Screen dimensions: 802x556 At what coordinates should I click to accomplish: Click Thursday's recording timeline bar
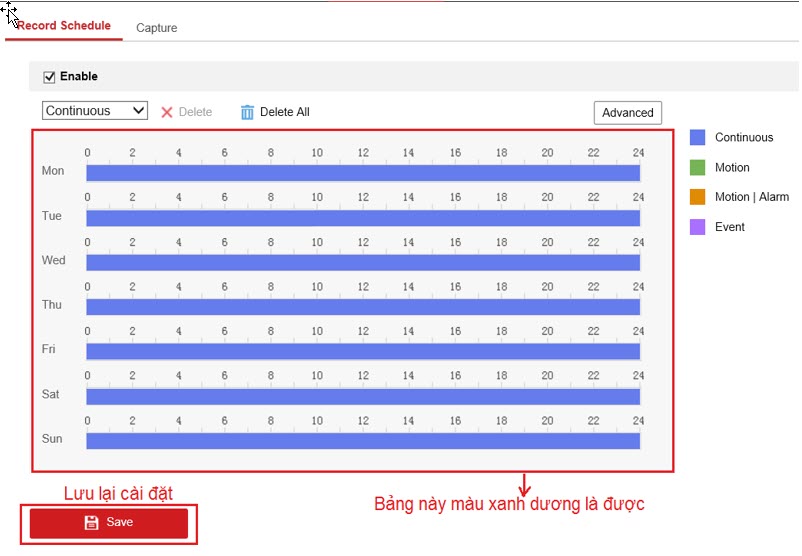tap(362, 307)
